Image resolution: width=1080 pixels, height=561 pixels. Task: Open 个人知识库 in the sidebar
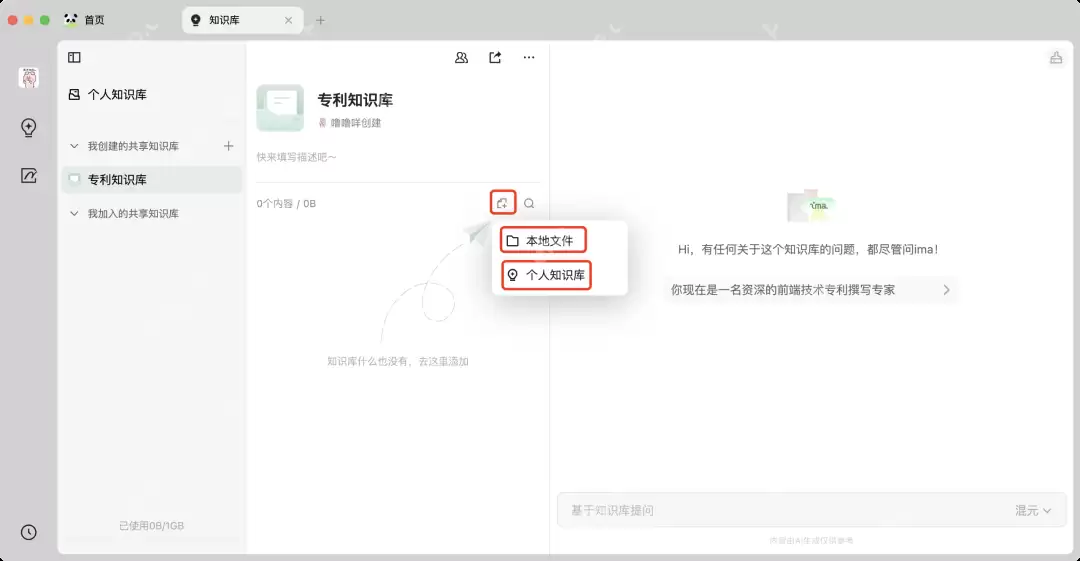[x=108, y=94]
